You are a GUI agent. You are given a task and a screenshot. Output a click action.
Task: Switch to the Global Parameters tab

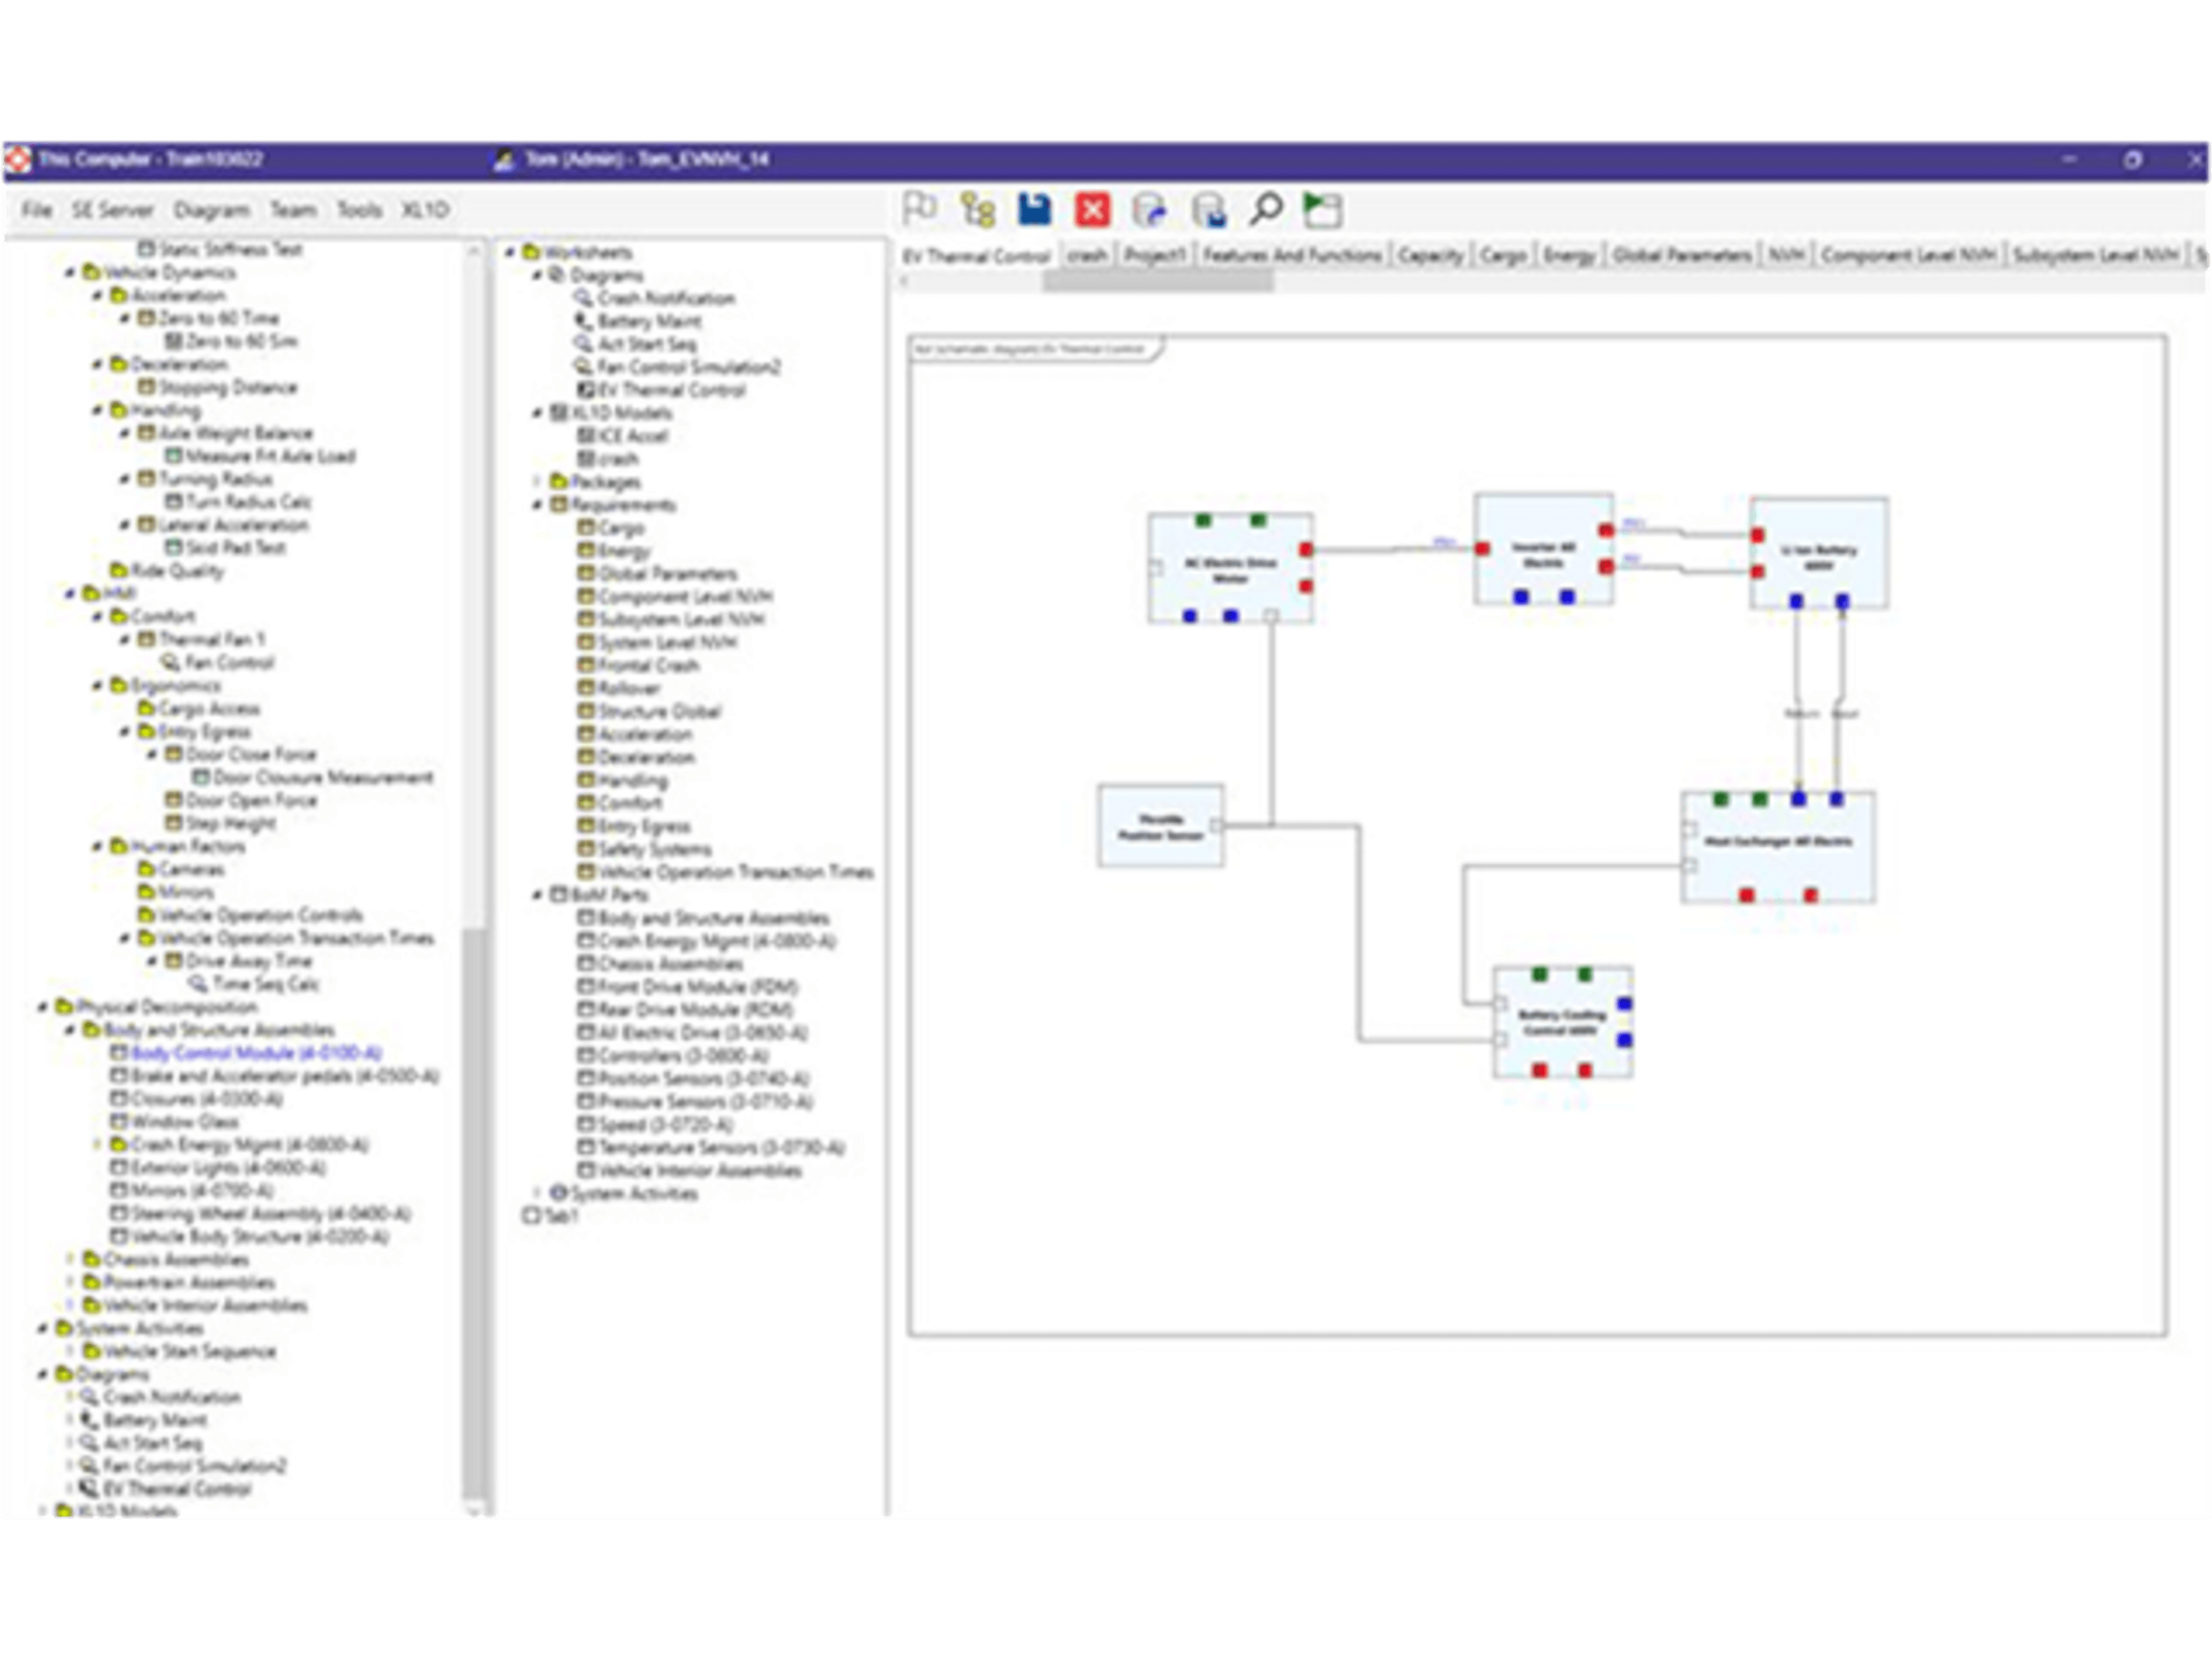[x=1682, y=255]
